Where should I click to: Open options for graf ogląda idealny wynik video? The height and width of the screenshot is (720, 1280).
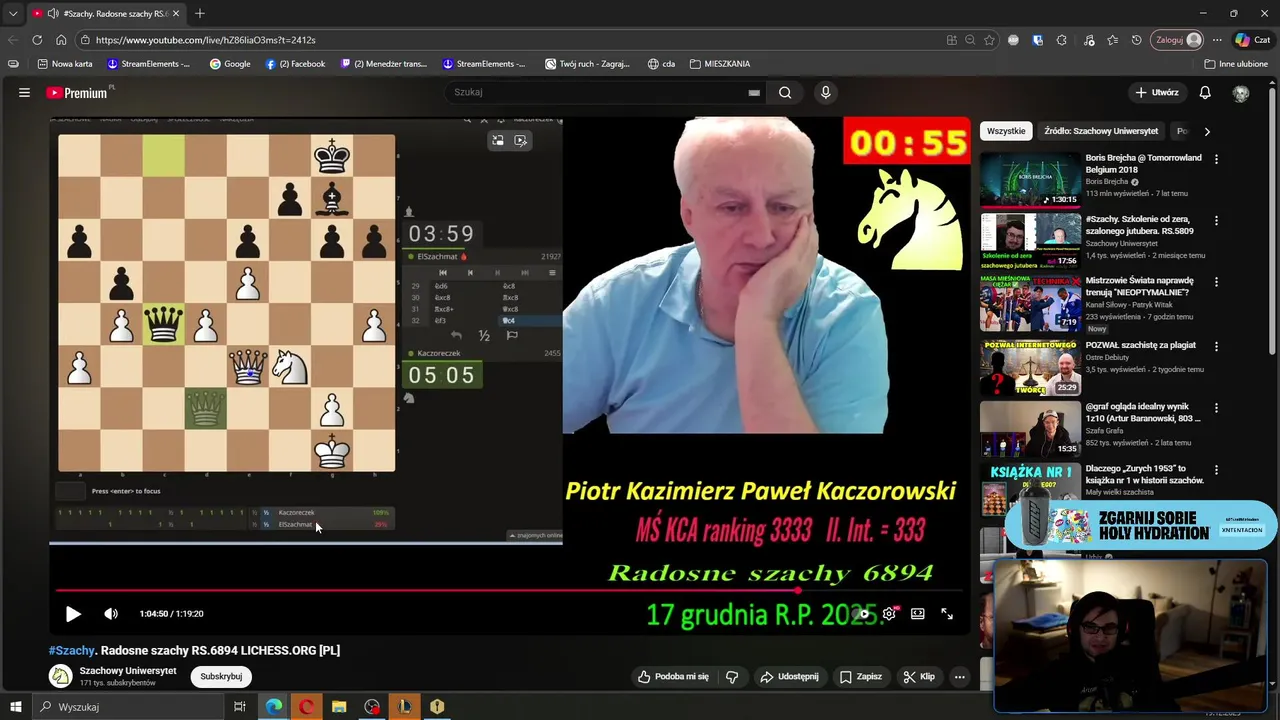1216,408
